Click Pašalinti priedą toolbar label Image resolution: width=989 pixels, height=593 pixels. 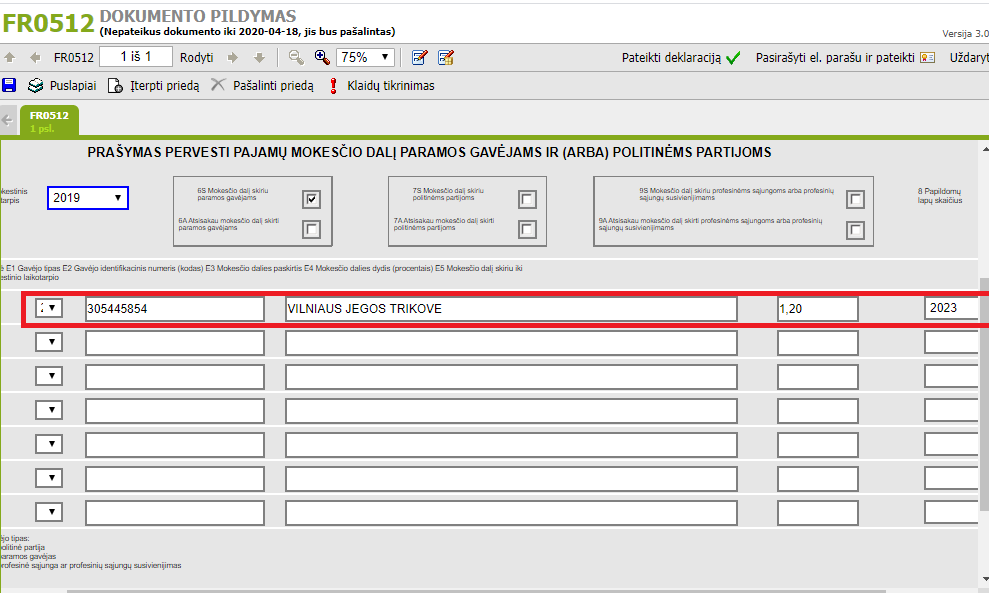click(273, 85)
